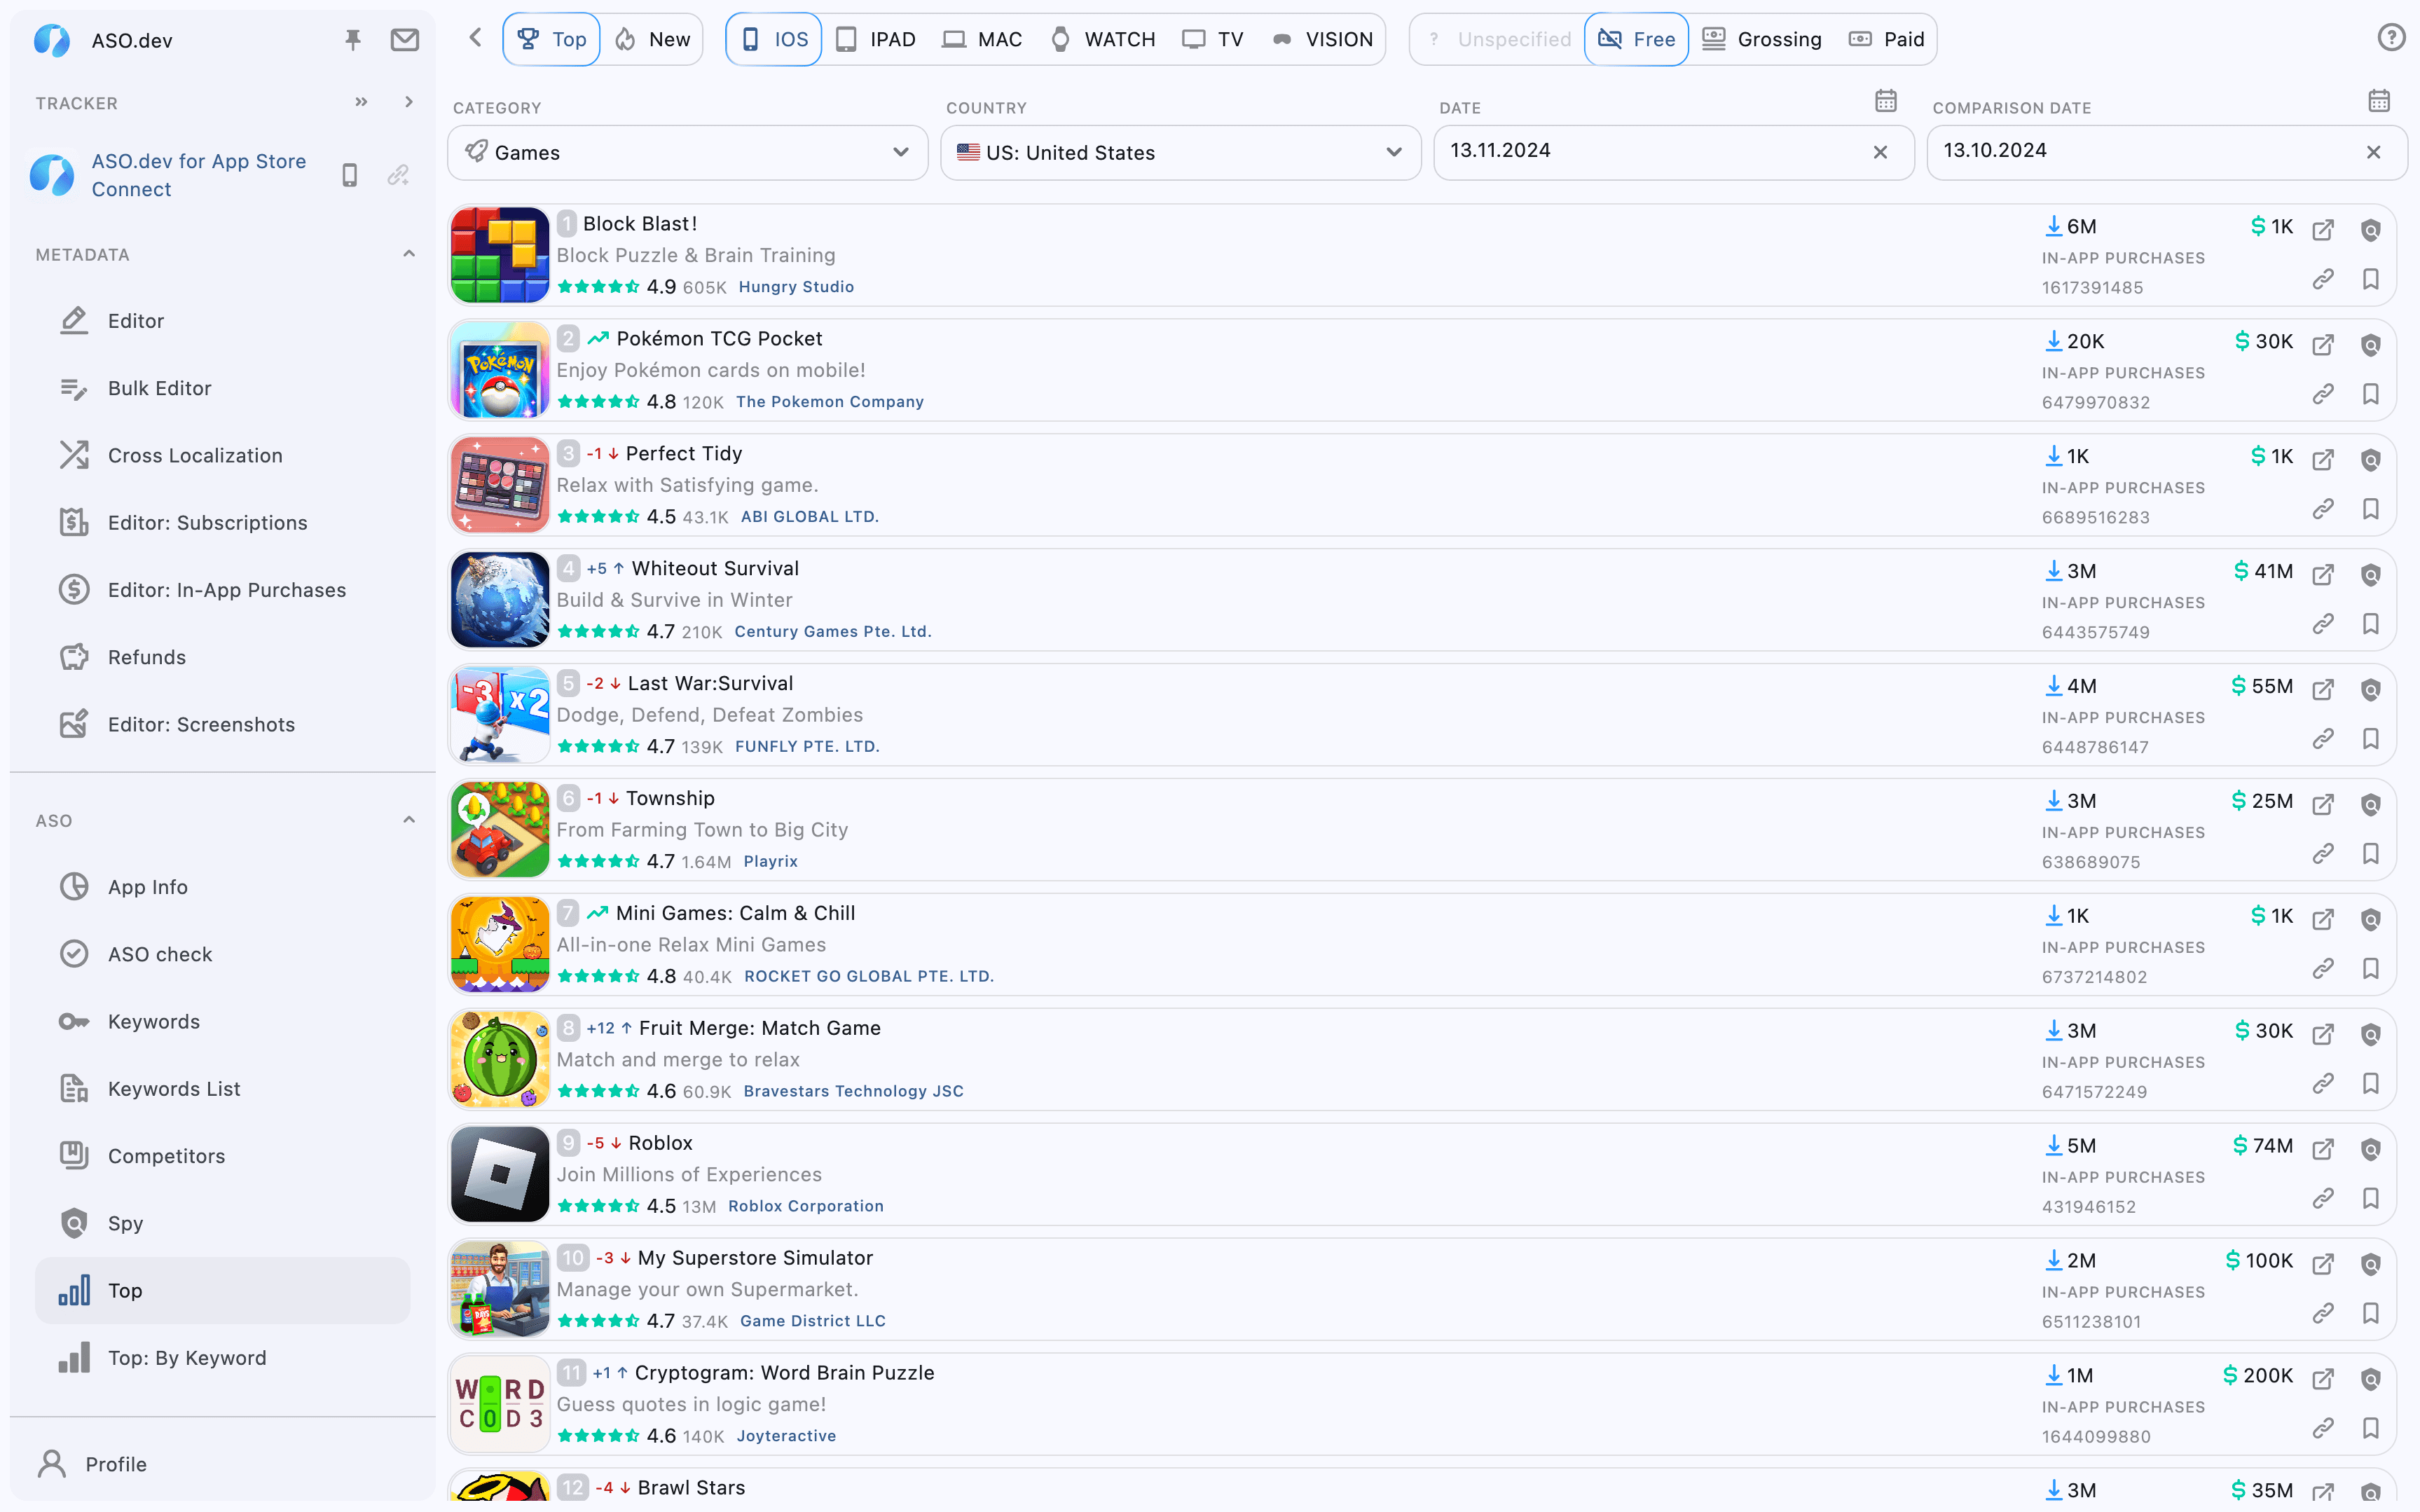2420x1512 pixels.
Task: Select the Keywords tool in sidebar
Action: [153, 1021]
